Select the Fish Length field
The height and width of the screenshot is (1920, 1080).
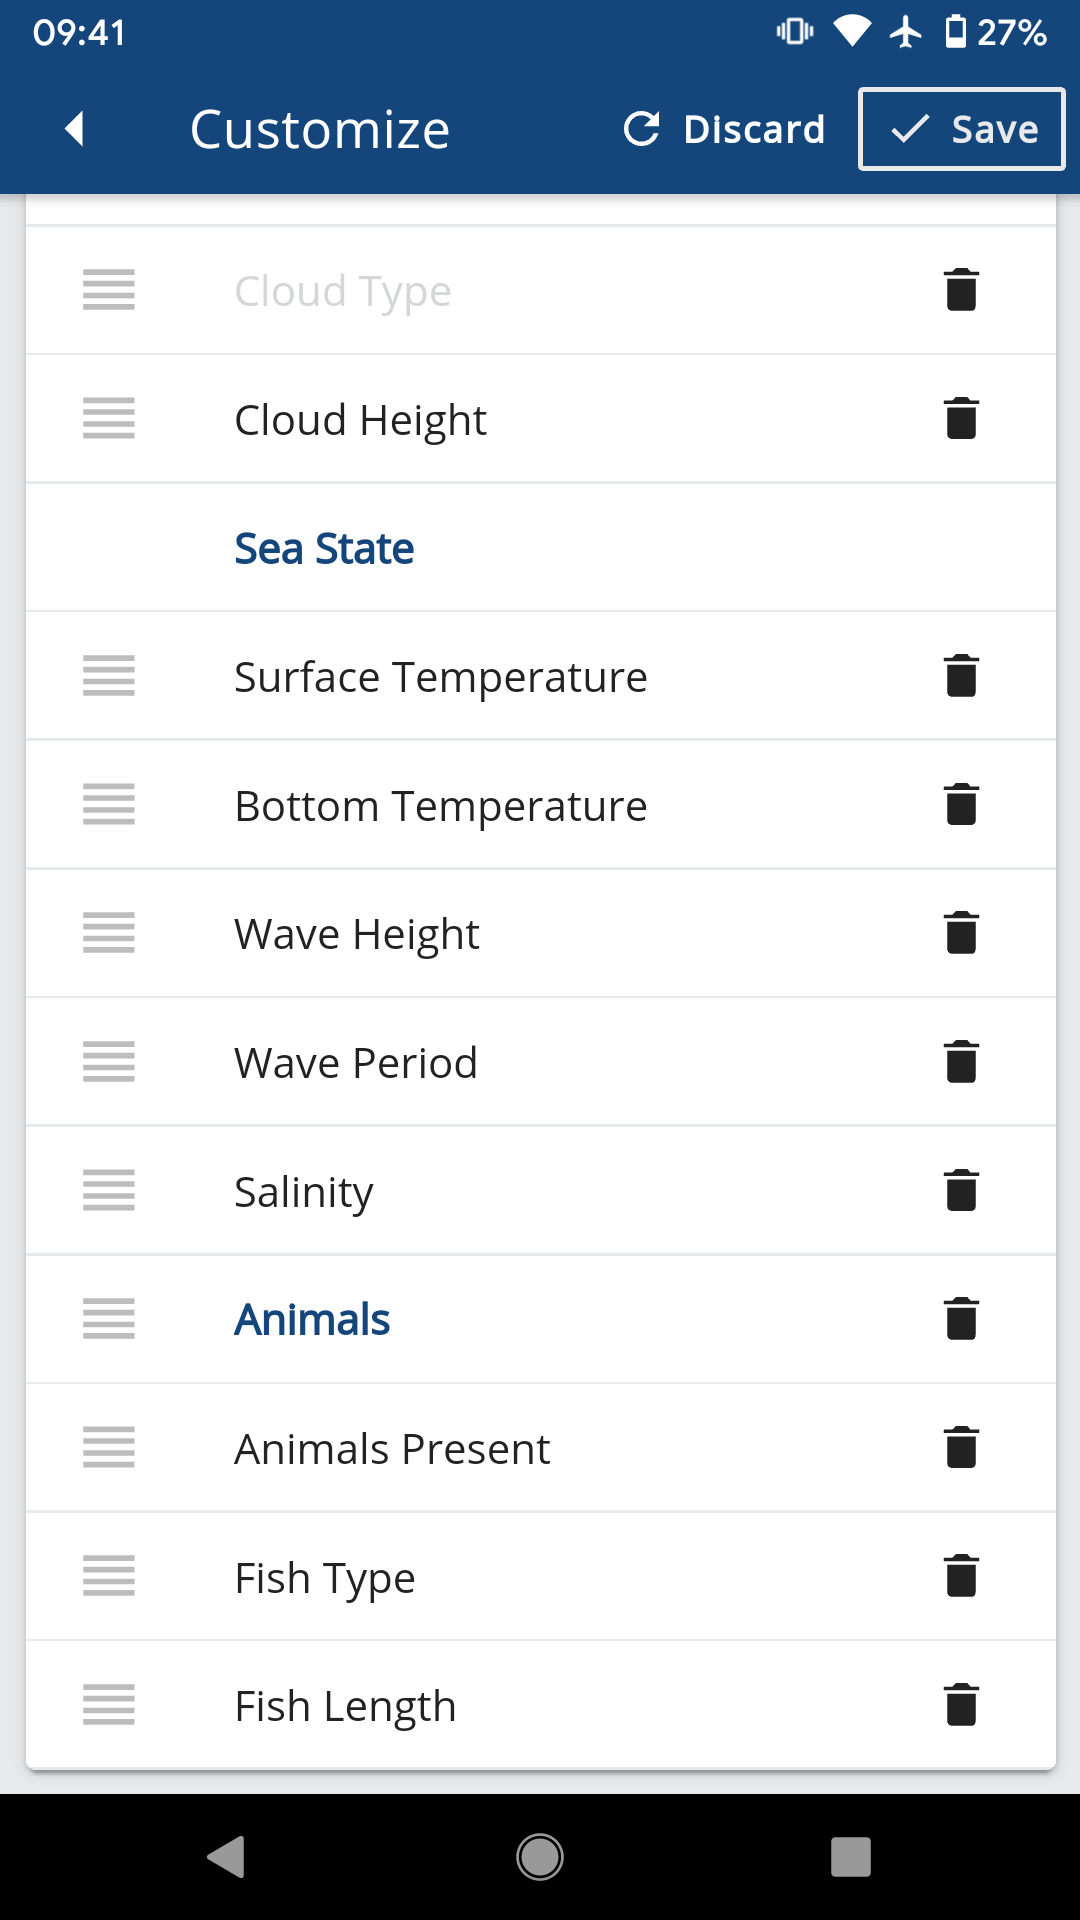345,1706
